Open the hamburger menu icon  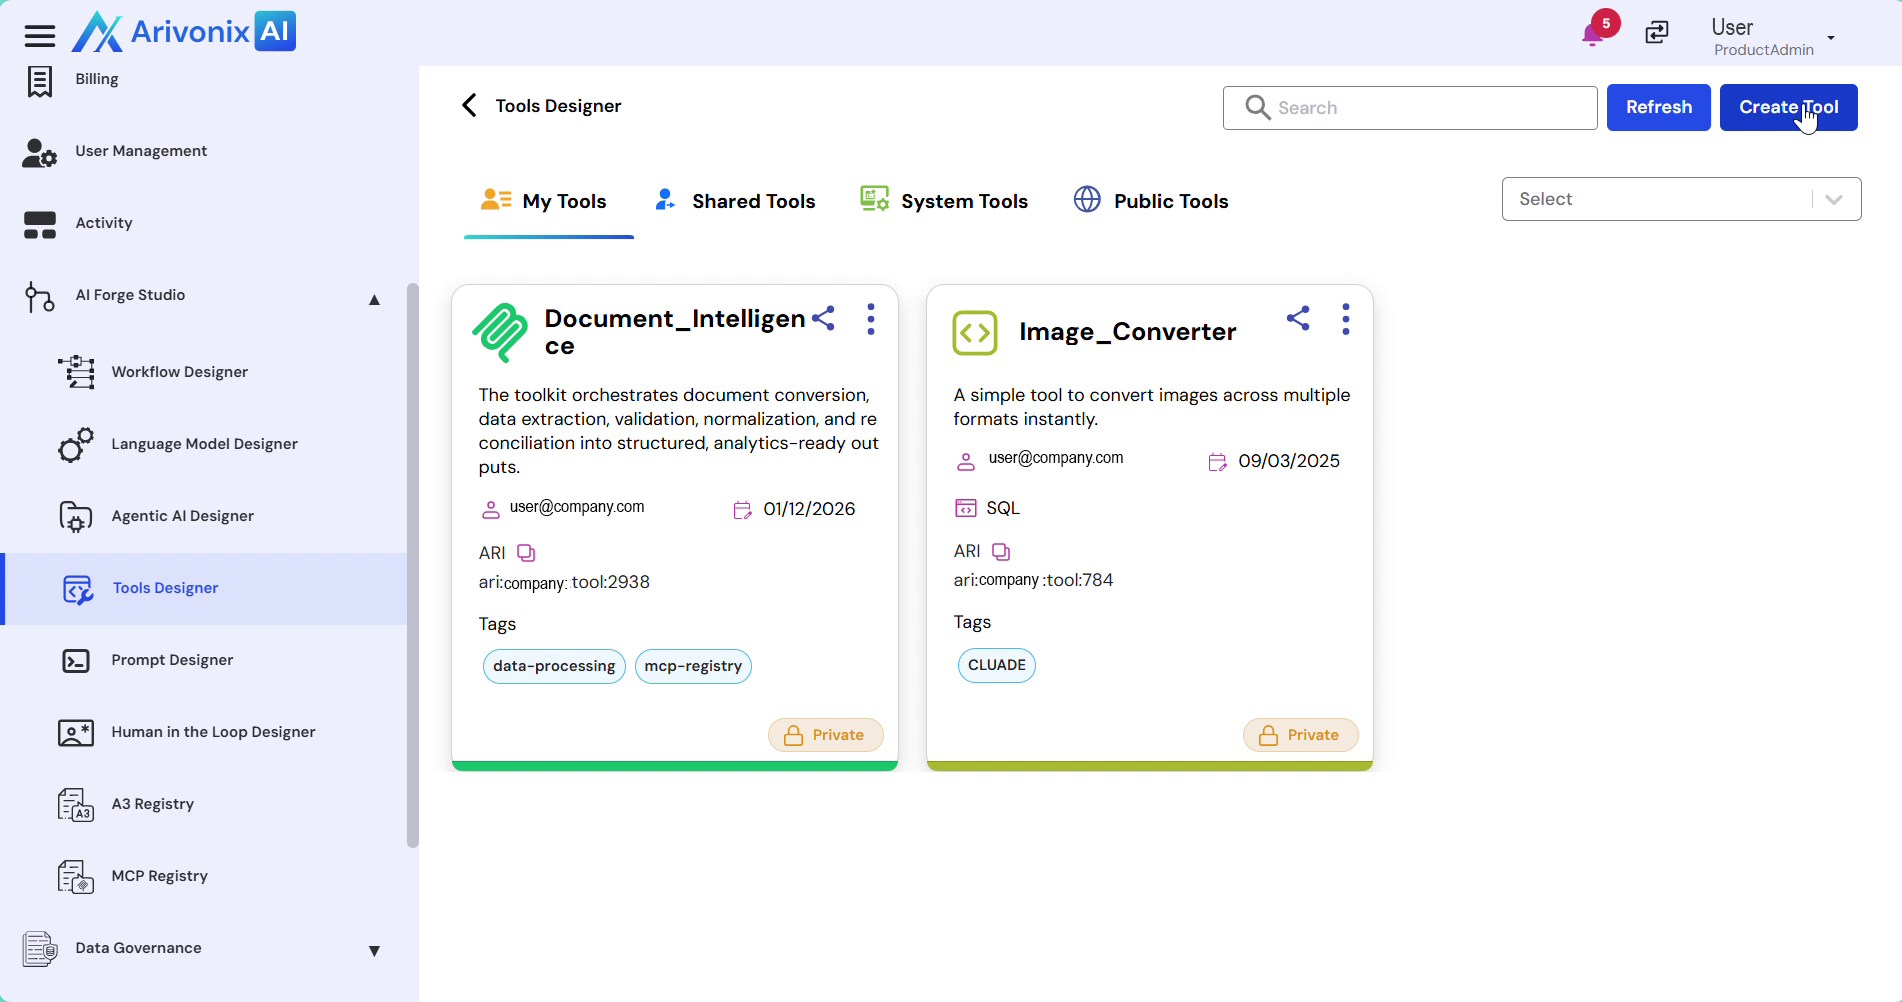40,36
